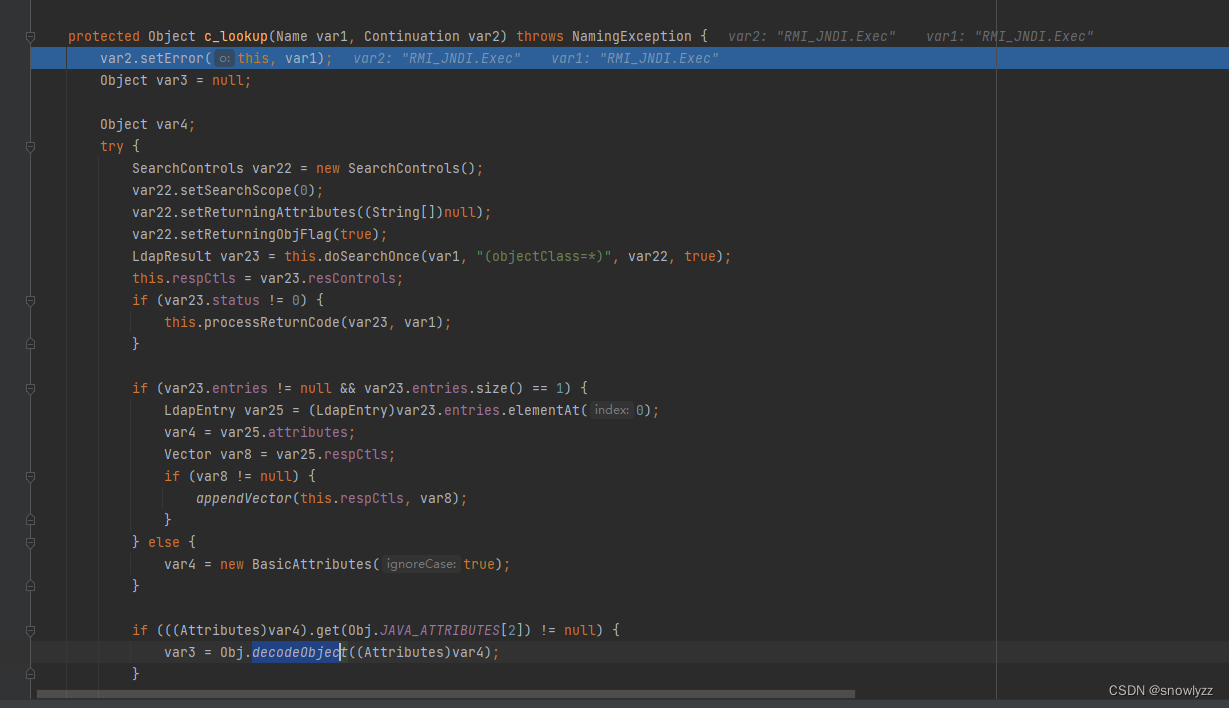The image size is (1229, 708).
Task: Collapse the if (var23.status != 0) block
Action: tap(30, 300)
